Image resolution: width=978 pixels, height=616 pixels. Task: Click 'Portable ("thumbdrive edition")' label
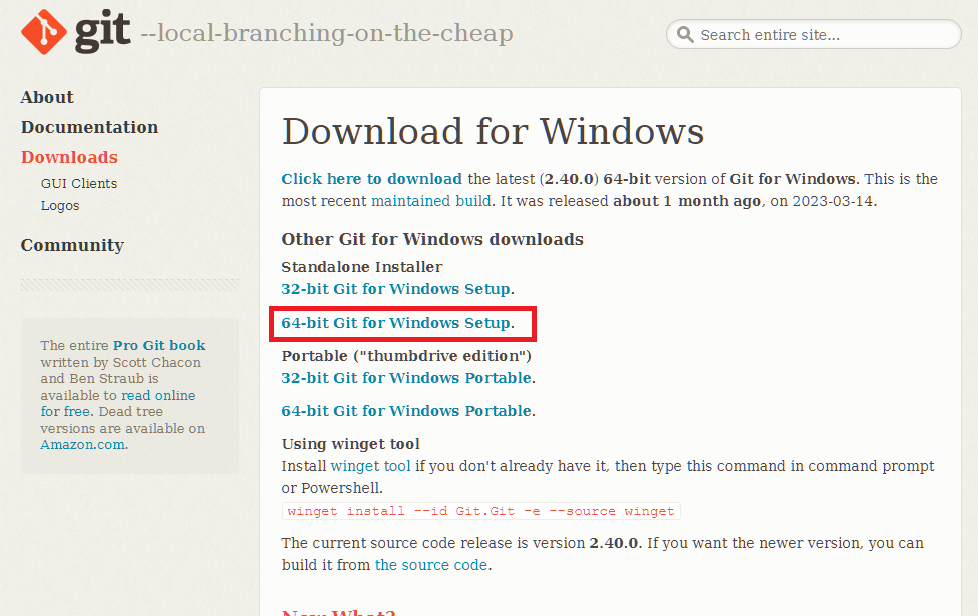[x=407, y=356]
